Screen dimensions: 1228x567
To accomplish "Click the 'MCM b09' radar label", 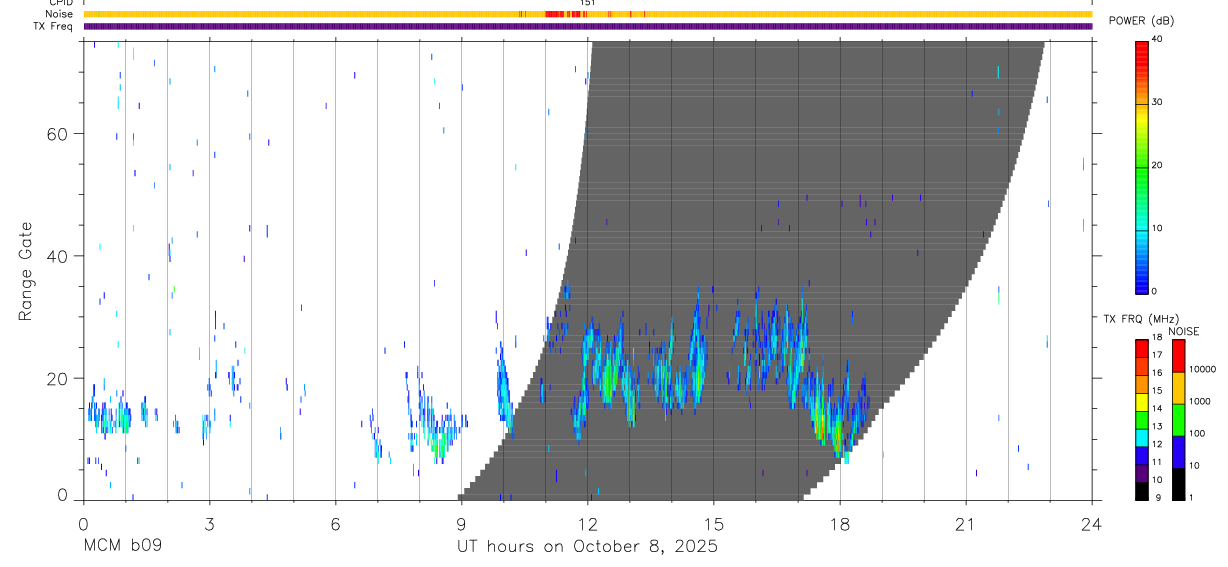I will click(122, 547).
